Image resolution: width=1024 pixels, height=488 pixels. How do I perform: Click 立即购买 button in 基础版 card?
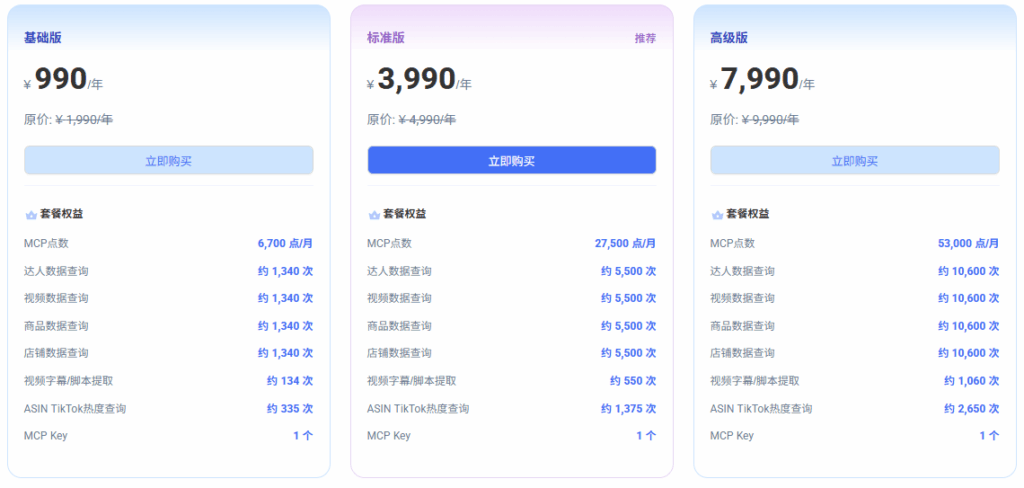coord(168,160)
